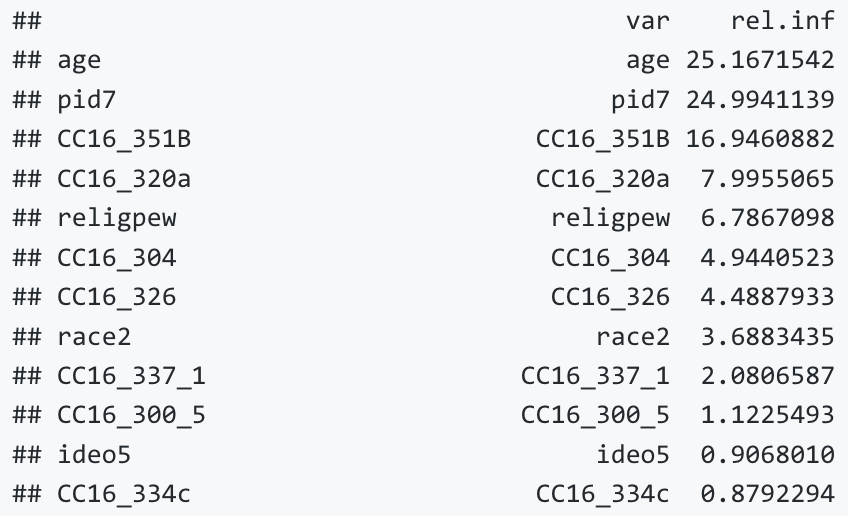Image resolution: width=848 pixels, height=516 pixels.
Task: Click the 'var' column header
Action: [x=648, y=21]
